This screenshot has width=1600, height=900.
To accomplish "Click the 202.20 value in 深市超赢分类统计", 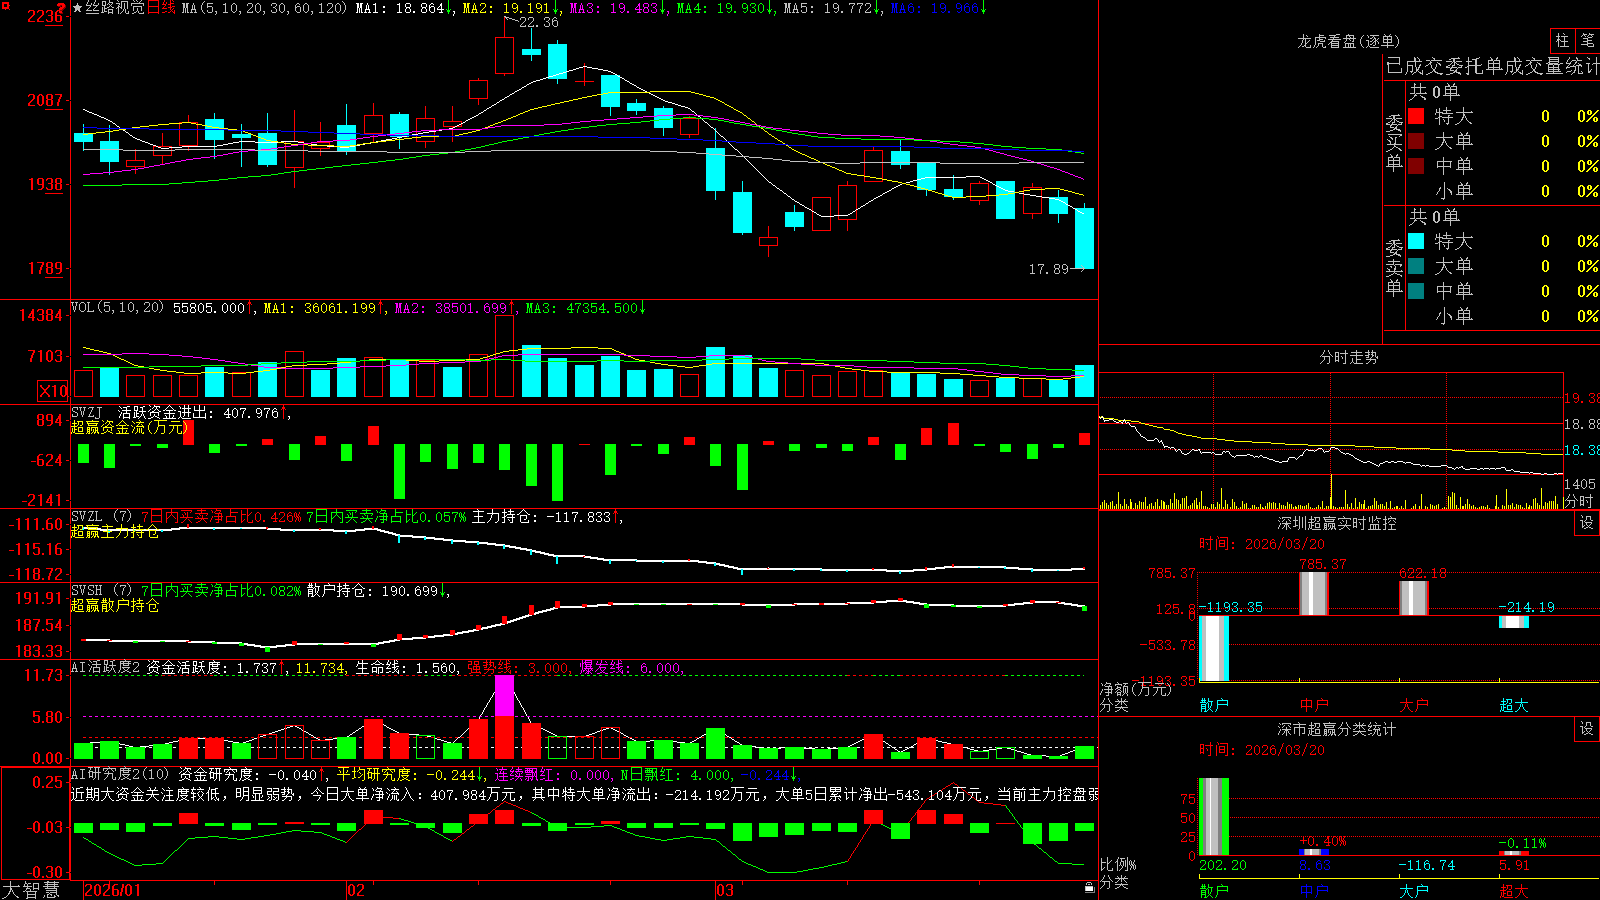I will 1223,865.
